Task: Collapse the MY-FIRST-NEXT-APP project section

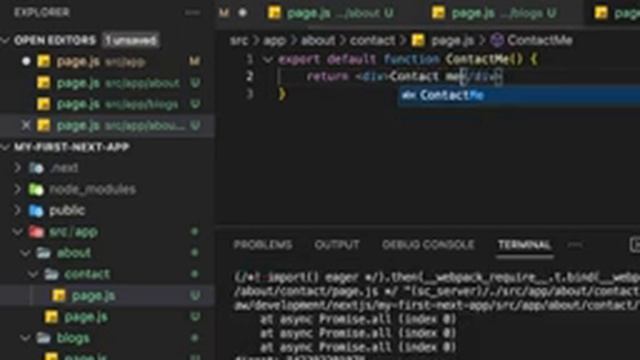Action: coord(5,147)
